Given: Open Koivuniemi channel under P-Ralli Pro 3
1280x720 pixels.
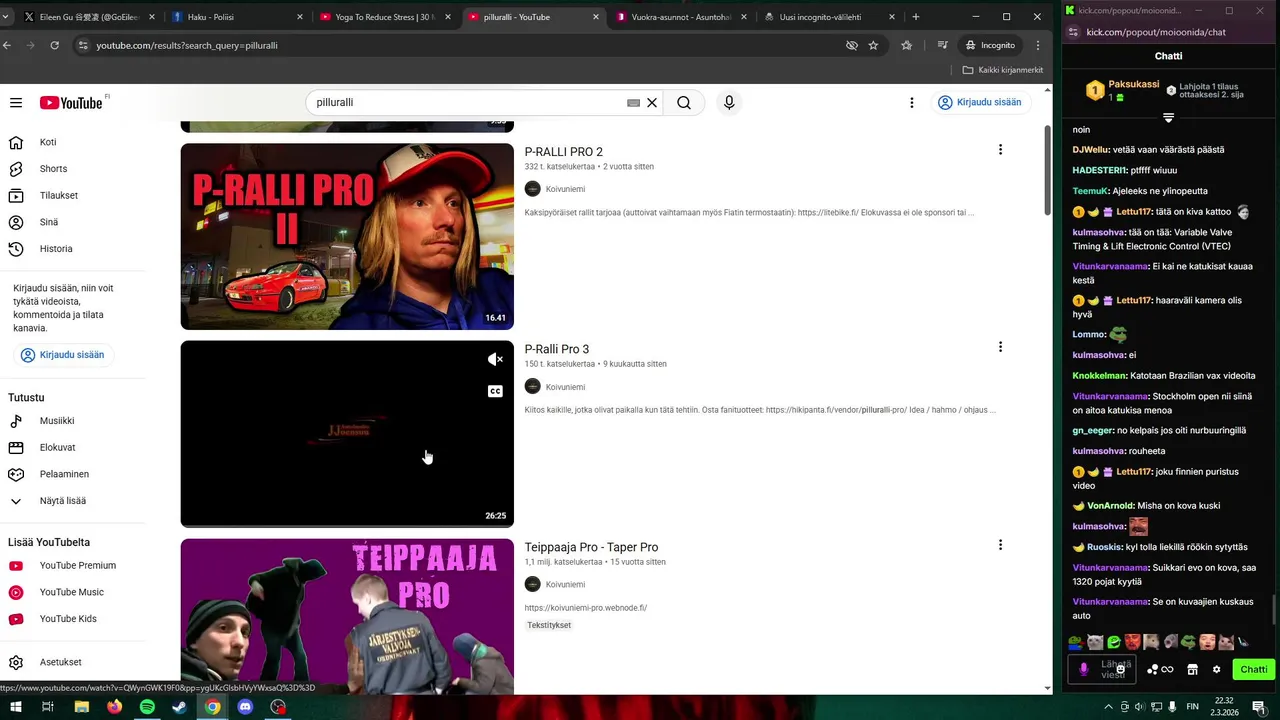Looking at the screenshot, I should tap(565, 387).
